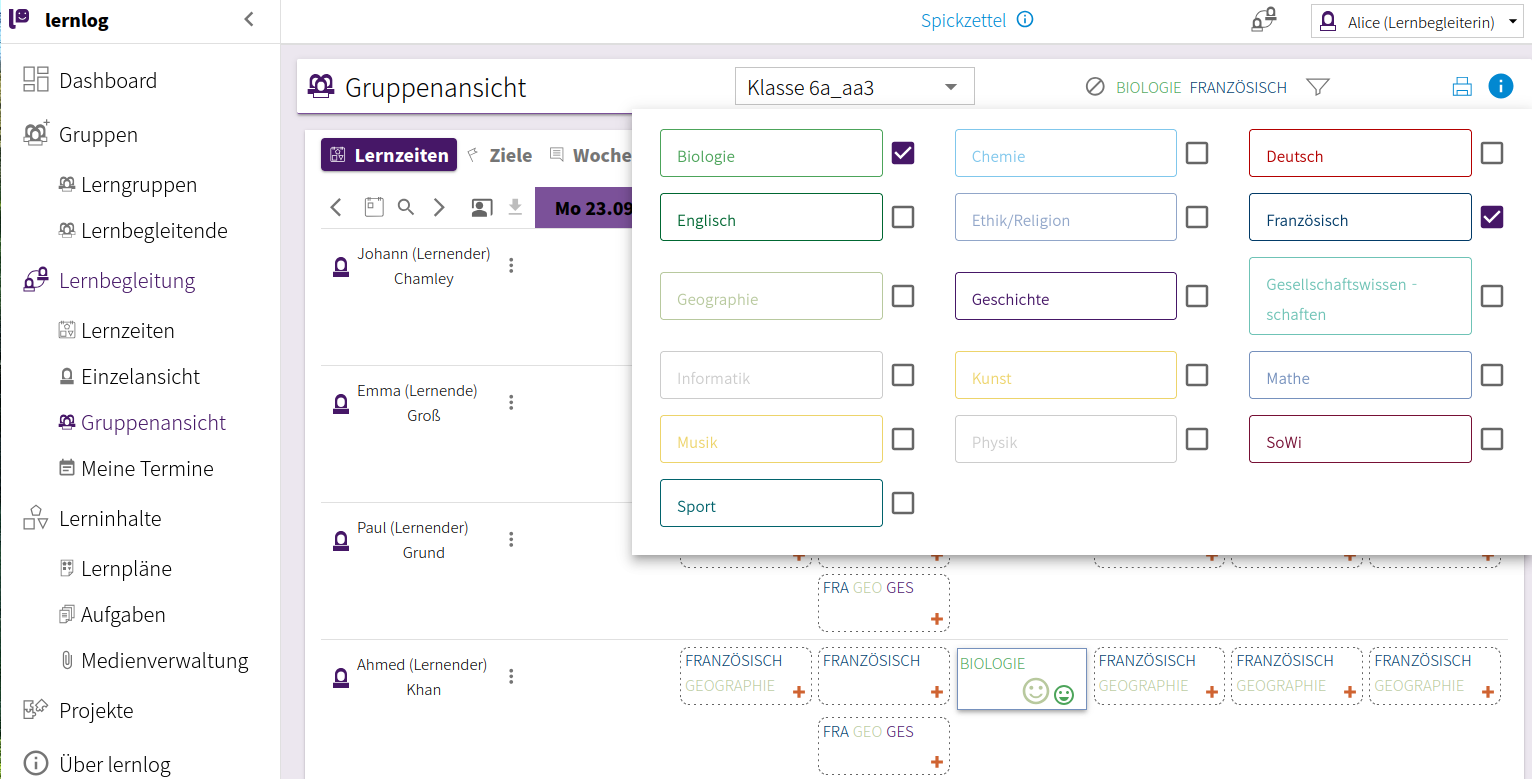
Task: Check the Englisch subject checkbox
Action: (903, 217)
